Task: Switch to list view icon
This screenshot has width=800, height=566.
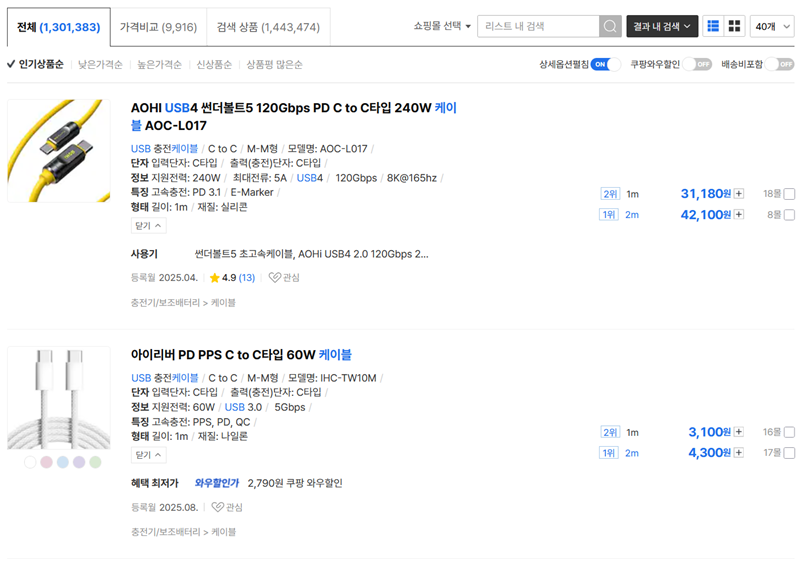Action: (x=713, y=26)
